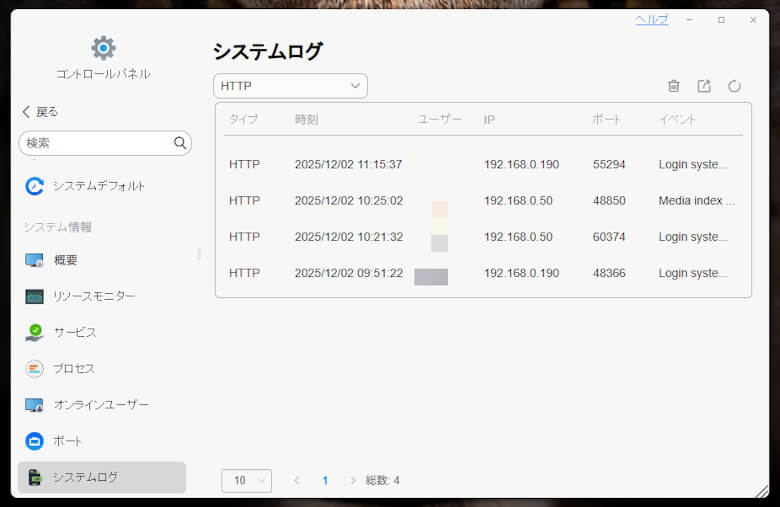Click the 戻る back button
780x507 pixels.
tap(40, 112)
